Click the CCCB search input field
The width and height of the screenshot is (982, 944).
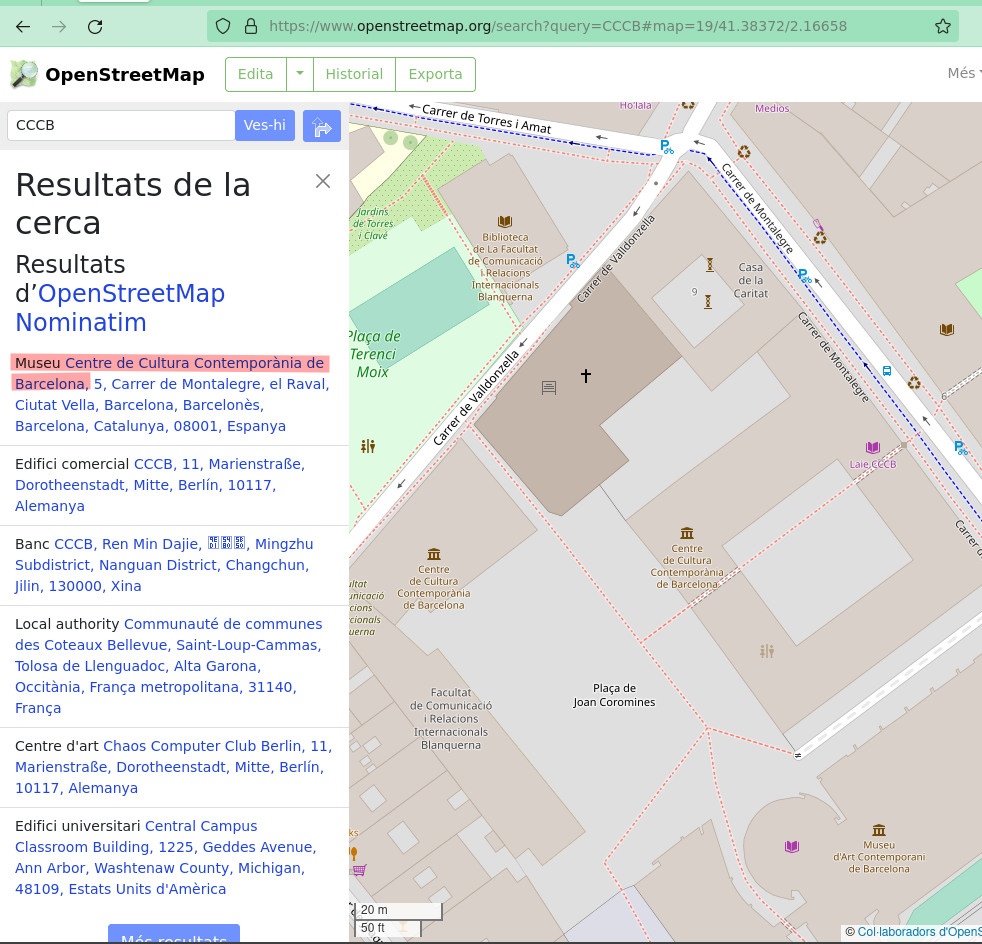[121, 125]
